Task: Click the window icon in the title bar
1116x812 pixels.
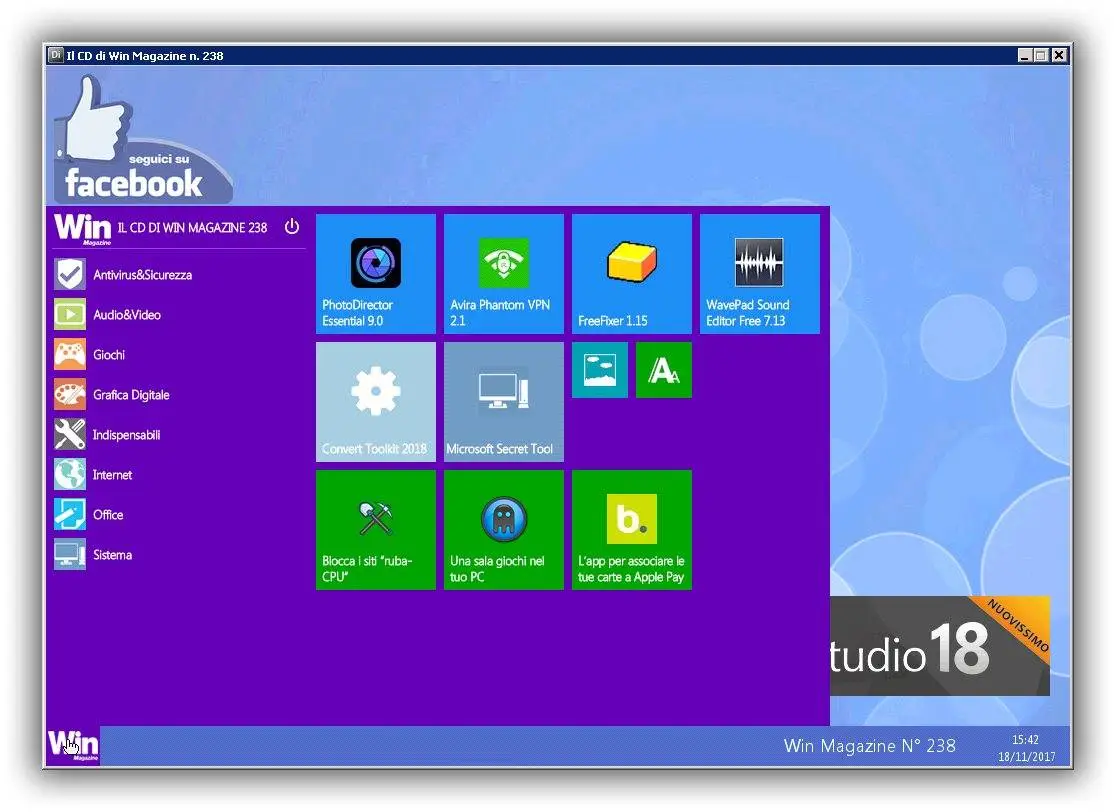Action: (56, 55)
